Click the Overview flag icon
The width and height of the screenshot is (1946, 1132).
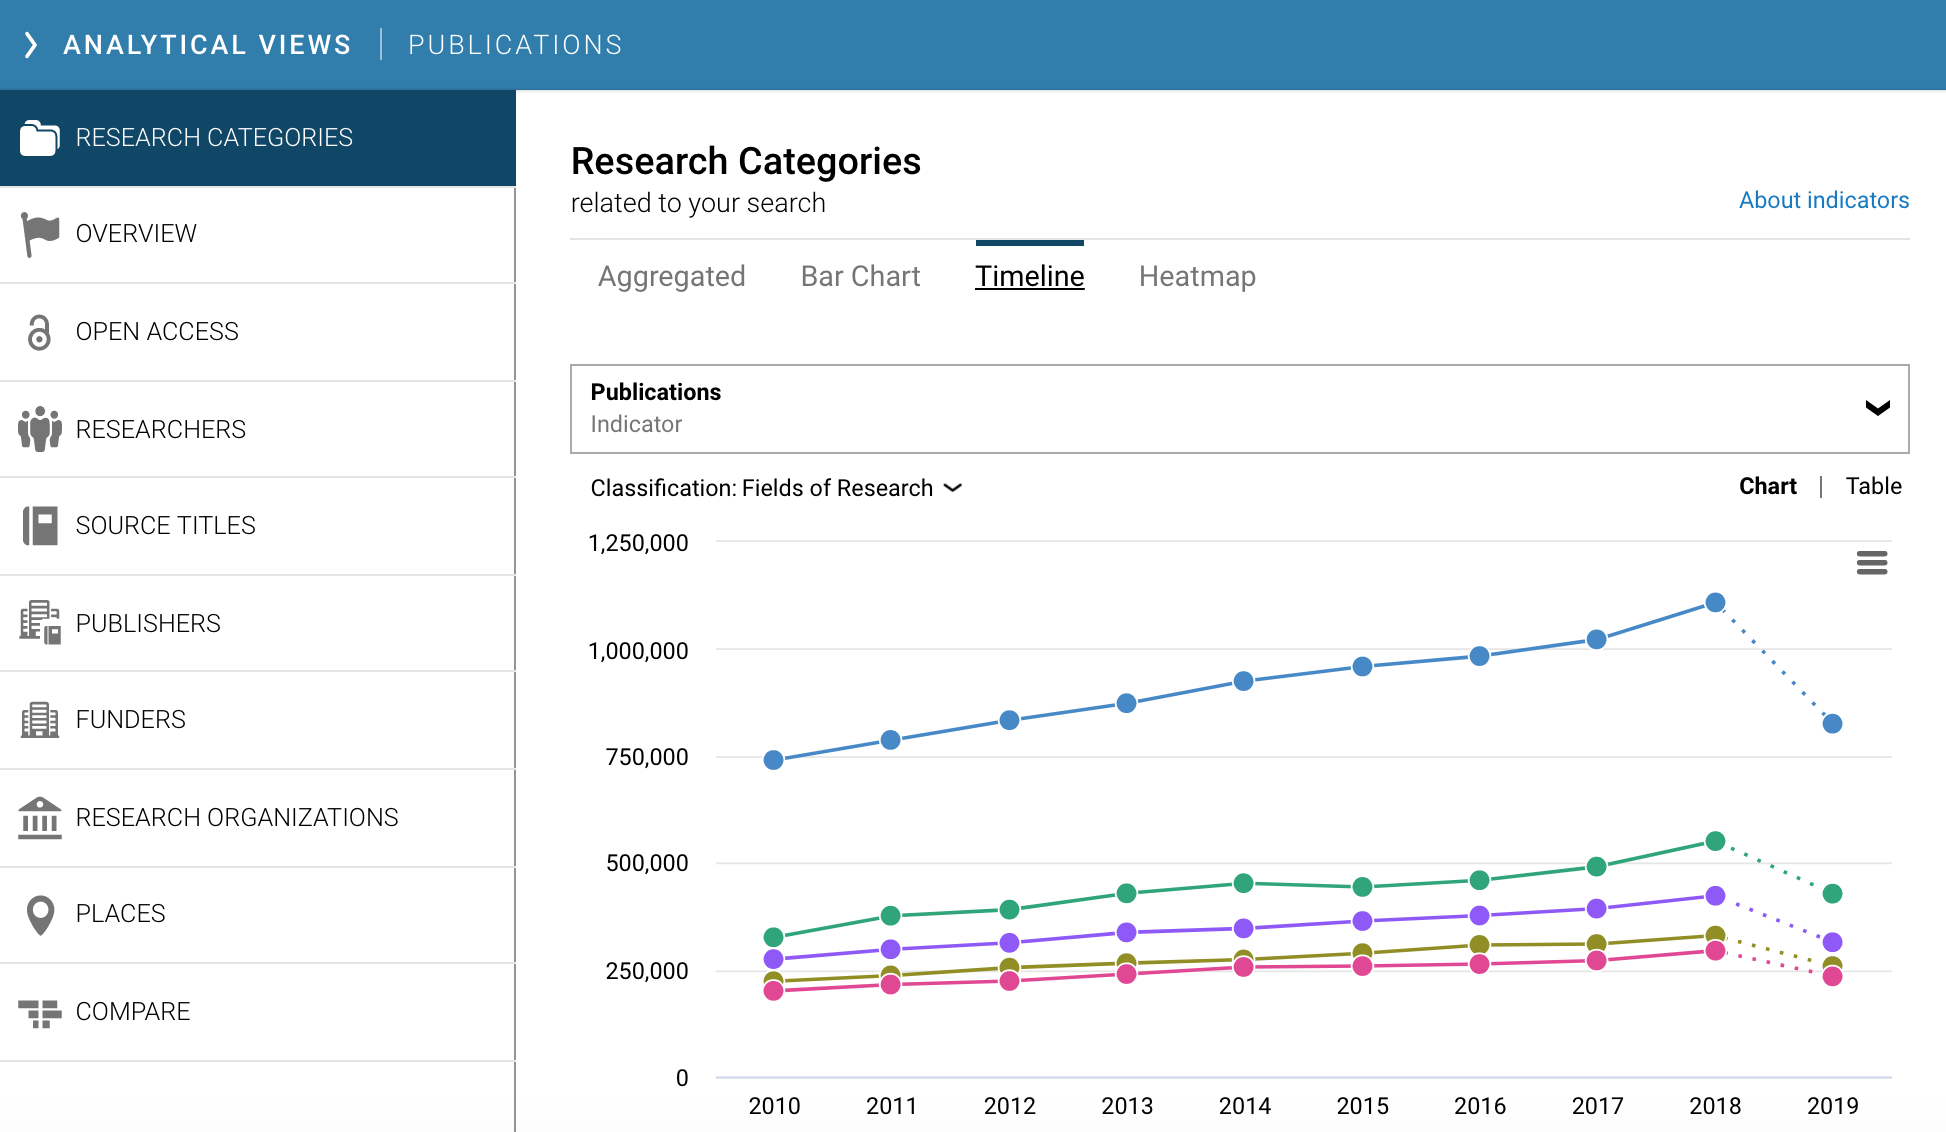(x=39, y=234)
